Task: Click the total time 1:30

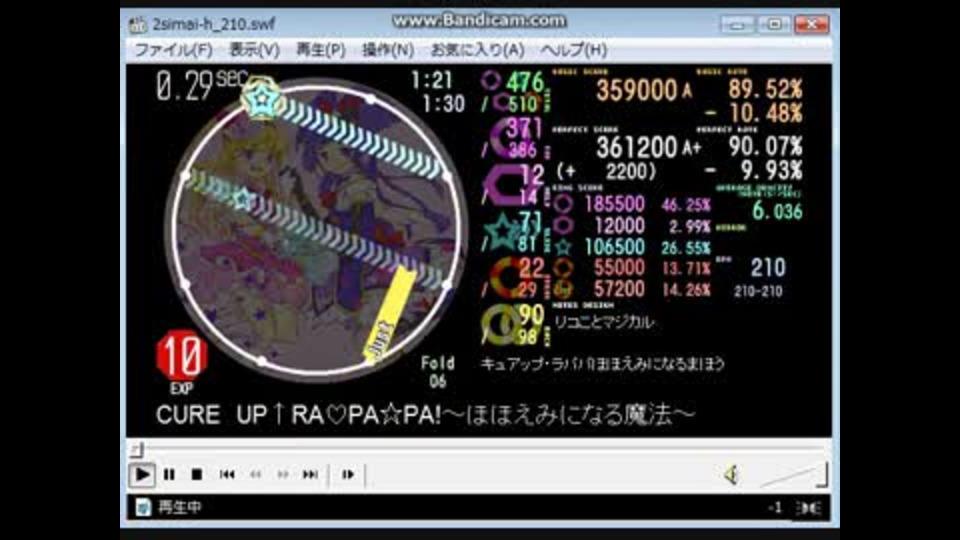Action: coord(443,104)
